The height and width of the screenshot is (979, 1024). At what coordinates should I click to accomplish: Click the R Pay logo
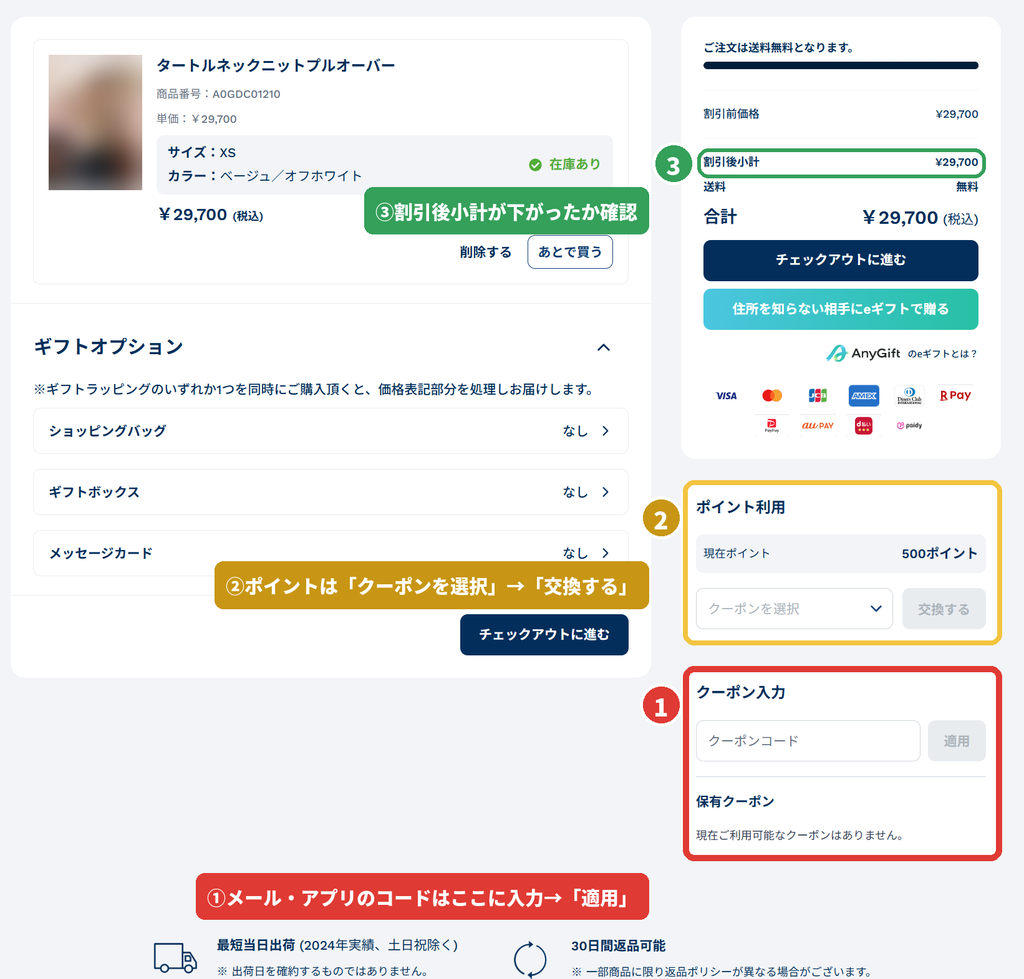click(955, 396)
